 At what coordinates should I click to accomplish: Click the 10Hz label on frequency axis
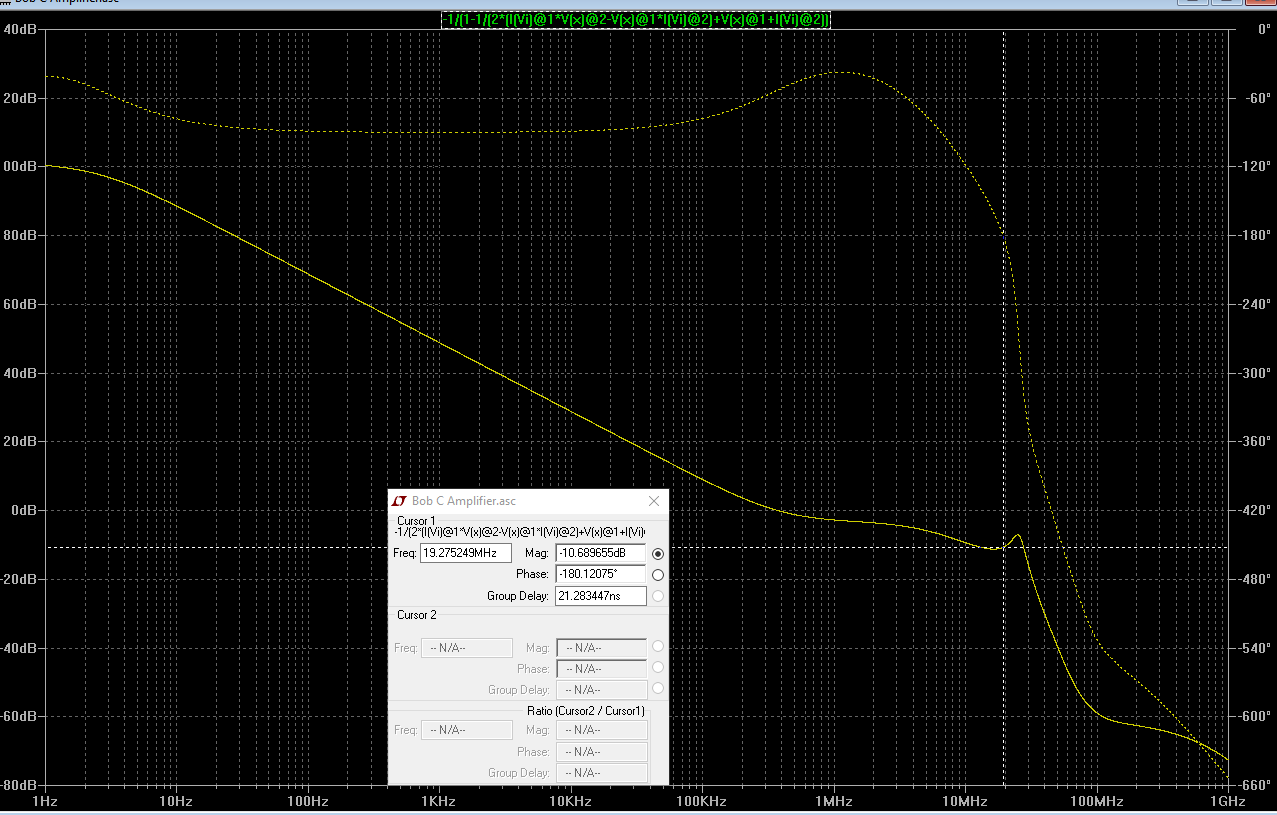coord(176,802)
